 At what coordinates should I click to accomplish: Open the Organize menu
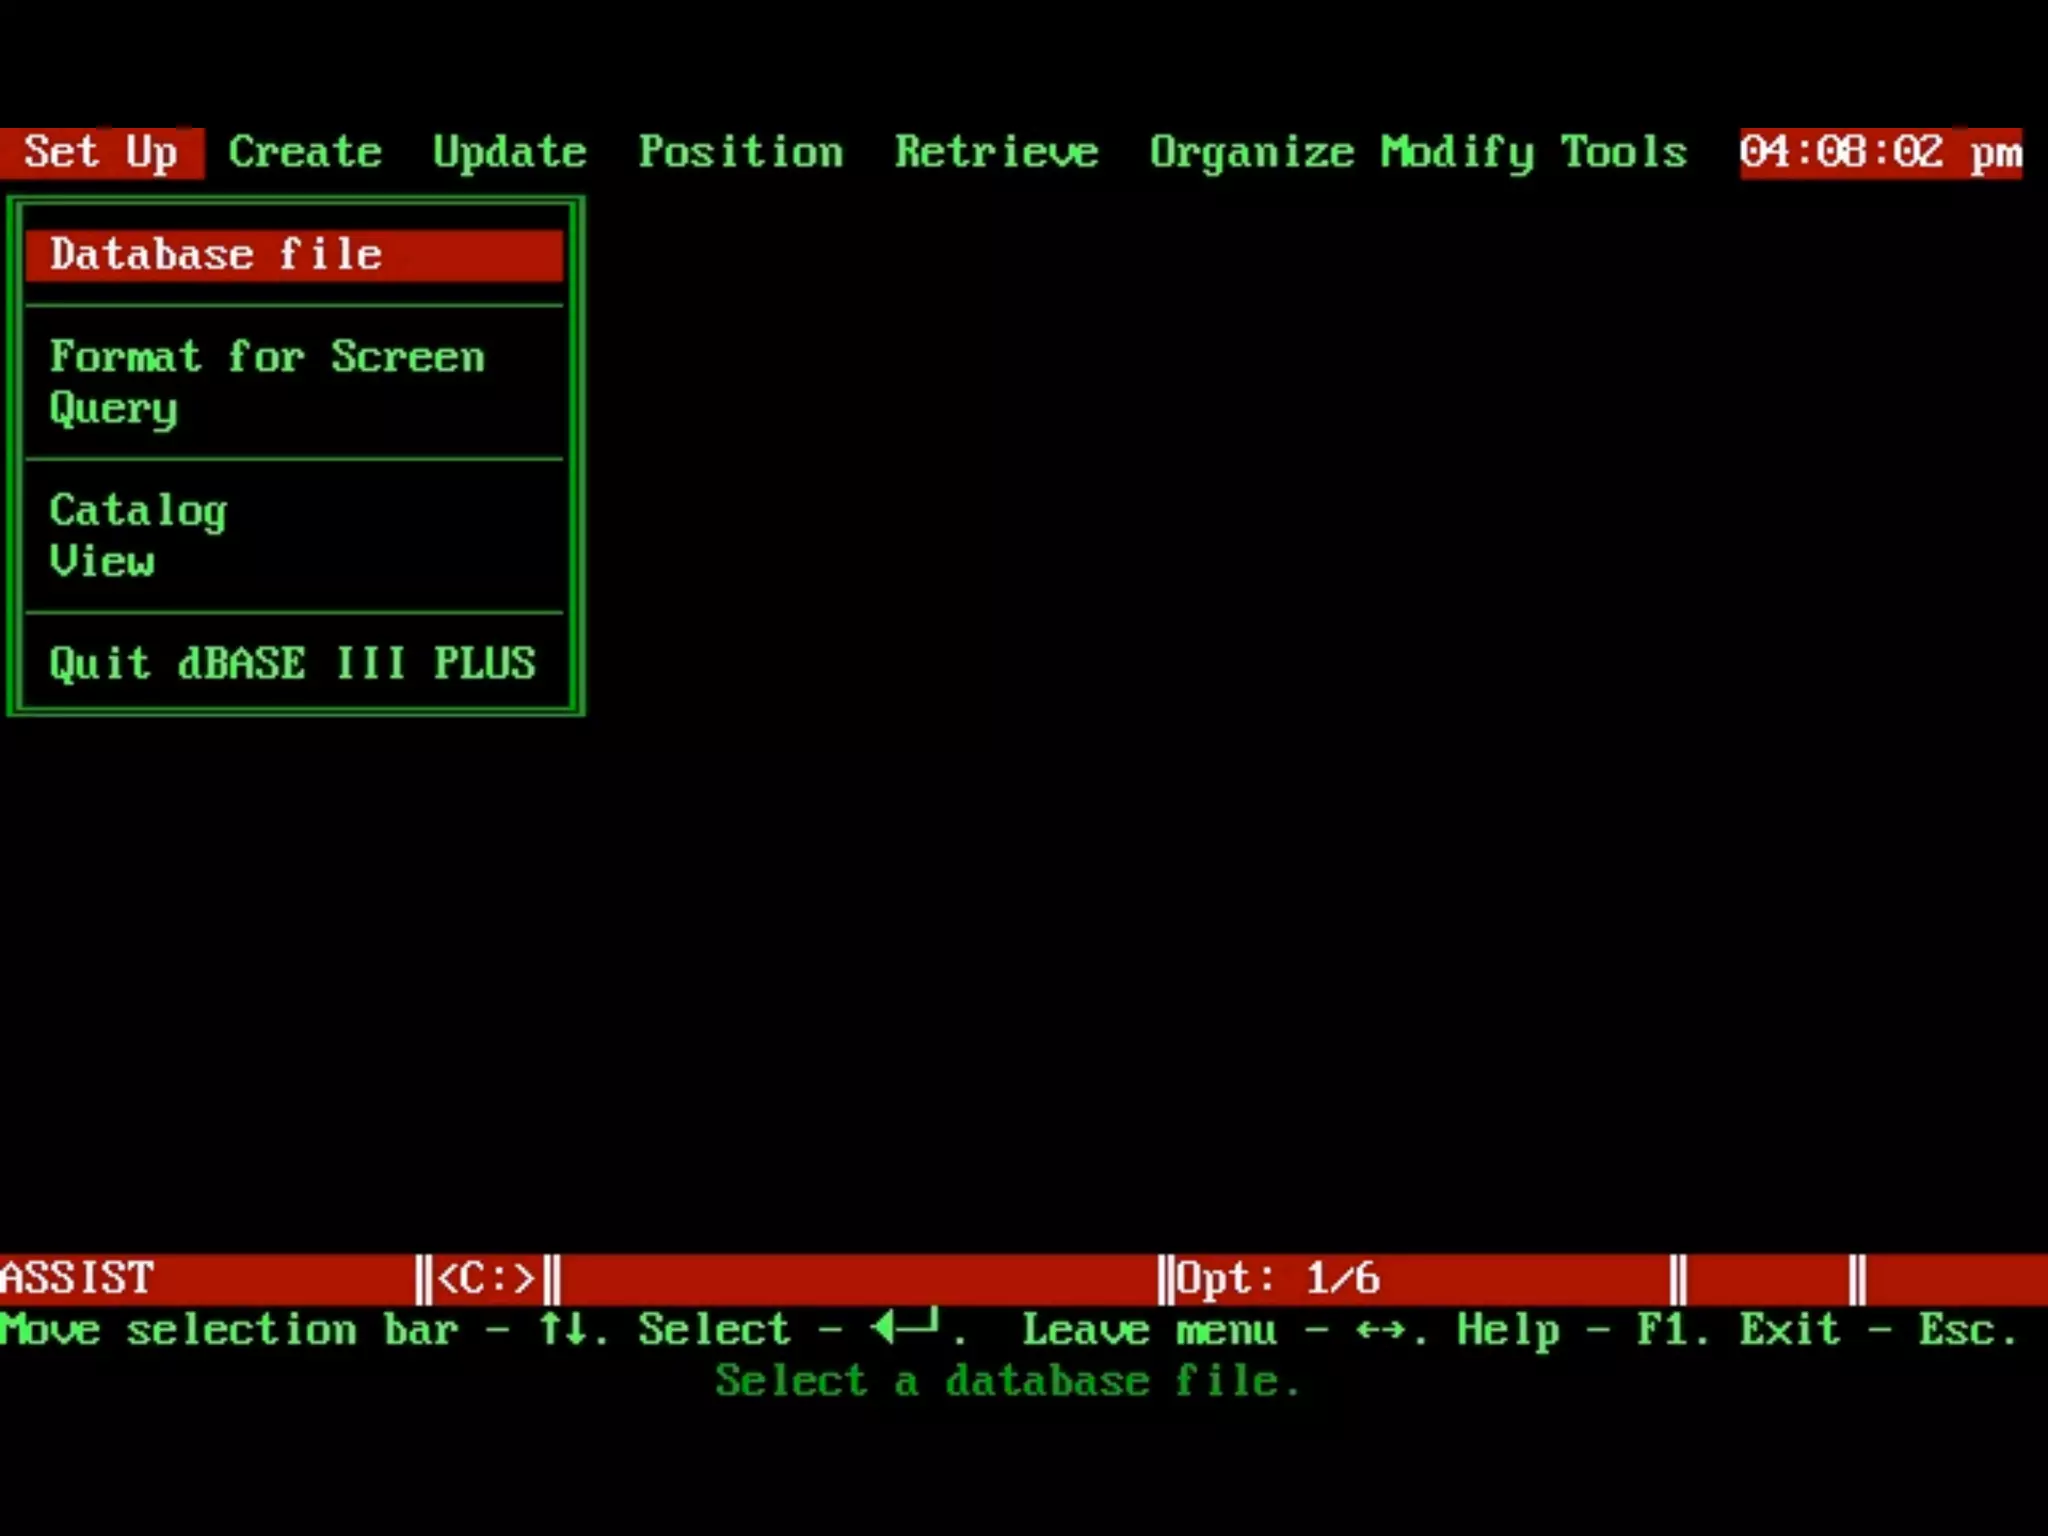pyautogui.click(x=1251, y=153)
